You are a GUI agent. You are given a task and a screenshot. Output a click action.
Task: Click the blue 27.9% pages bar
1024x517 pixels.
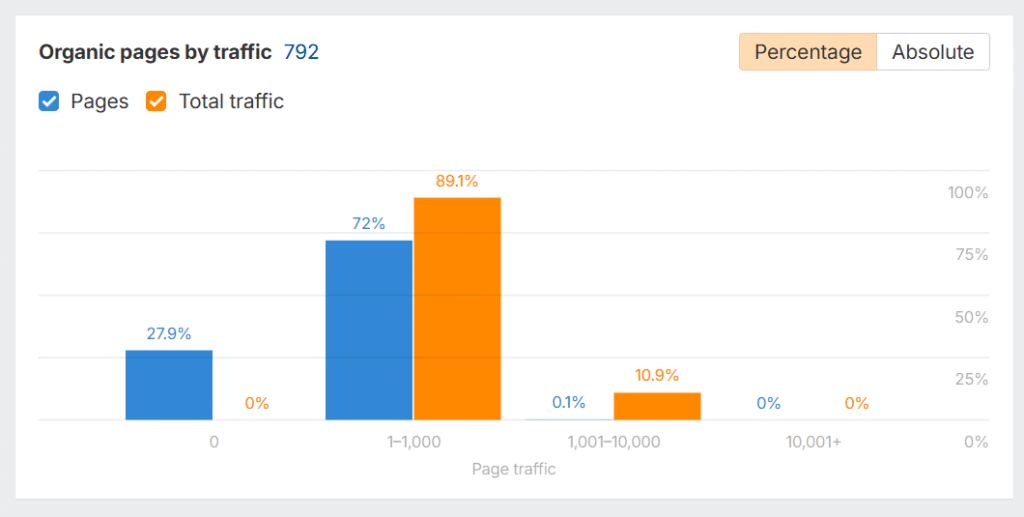coord(169,385)
